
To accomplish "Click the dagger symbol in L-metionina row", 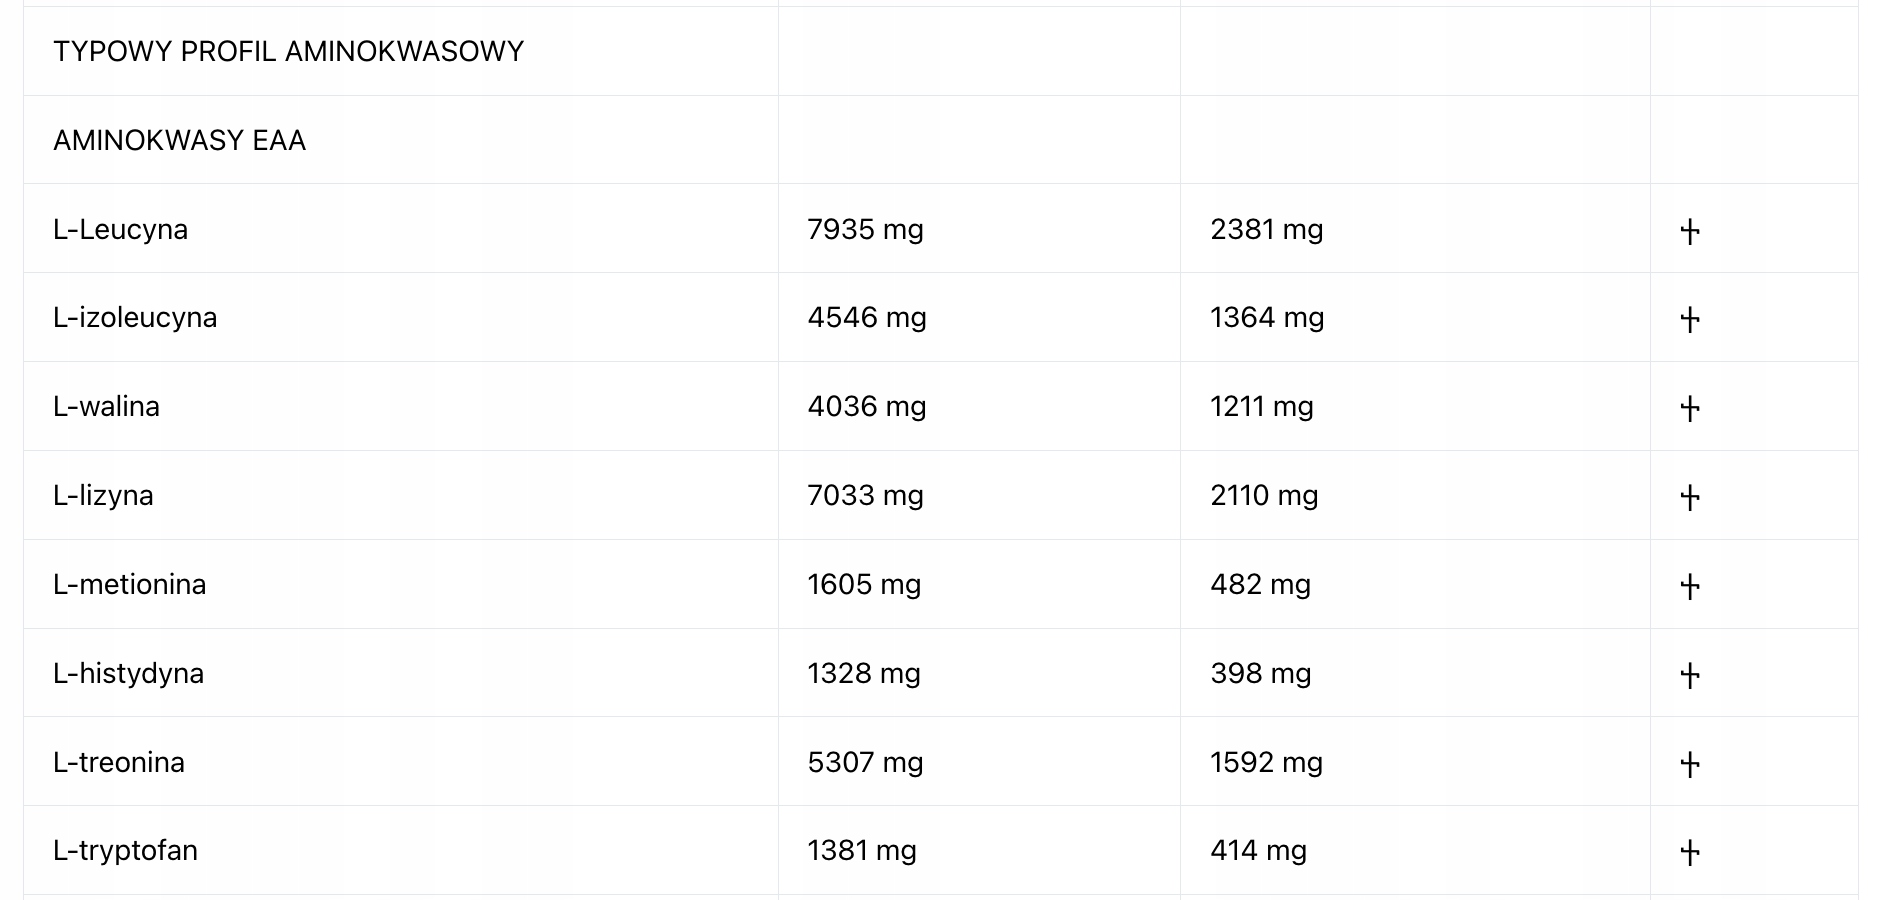I will pyautogui.click(x=1690, y=587).
